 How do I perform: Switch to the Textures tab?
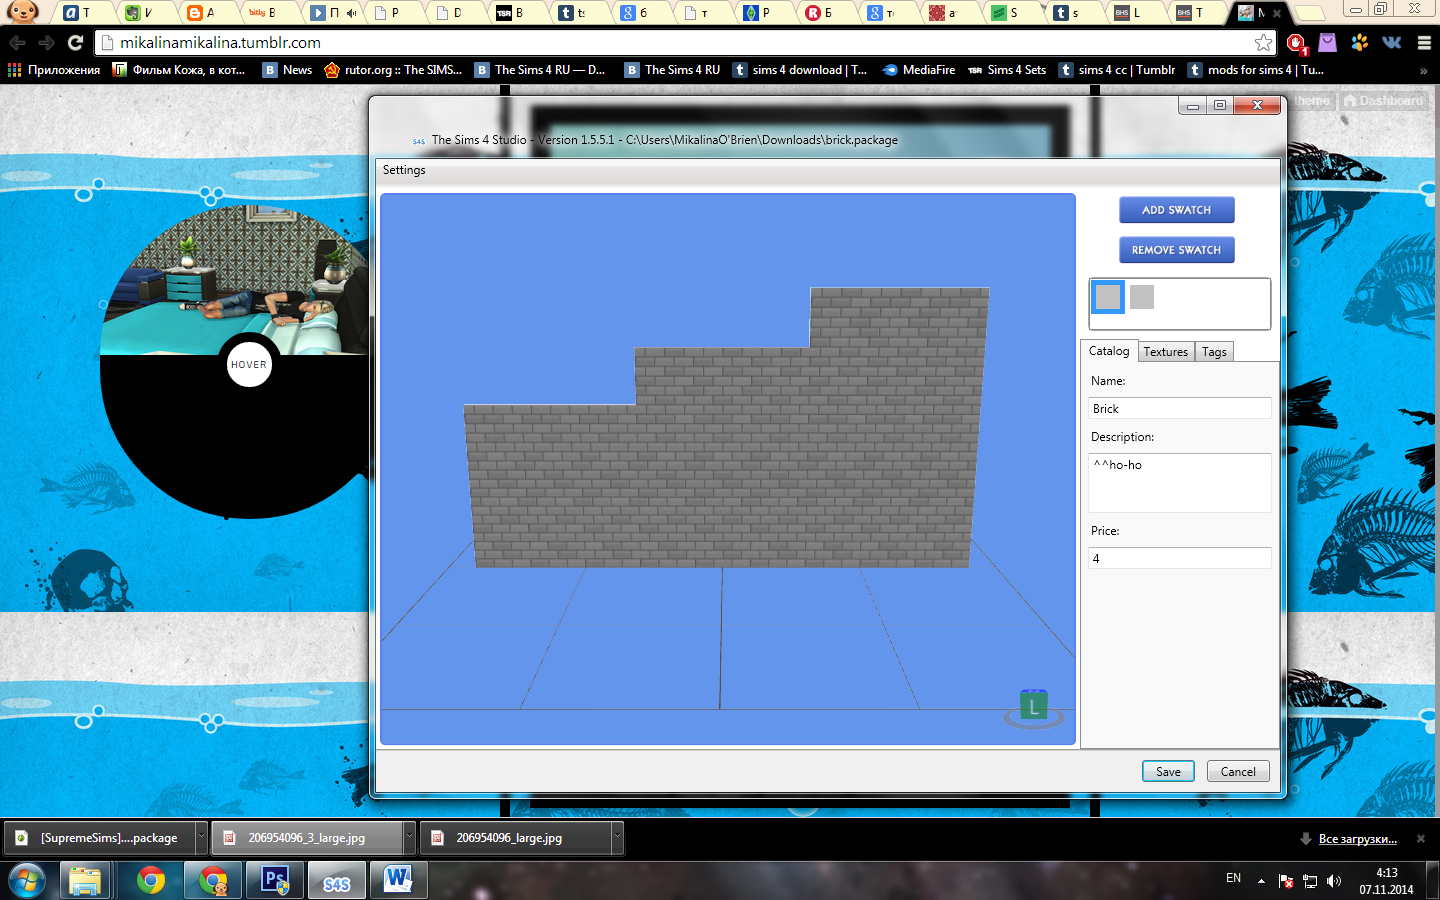pyautogui.click(x=1165, y=352)
